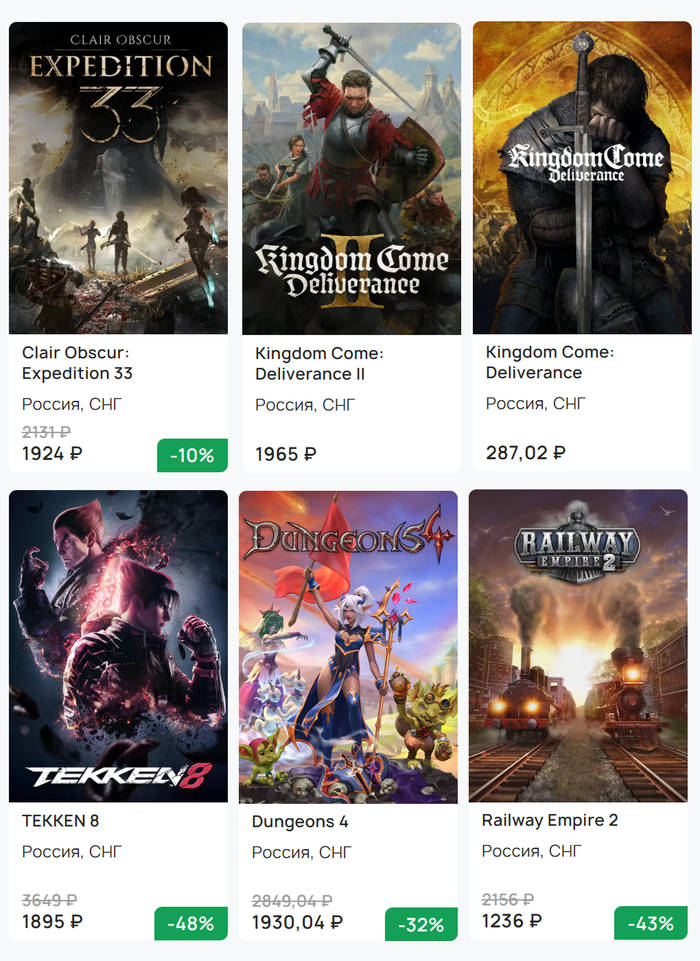Click the Clair Obscur: Expedition 33 title

click(x=77, y=363)
